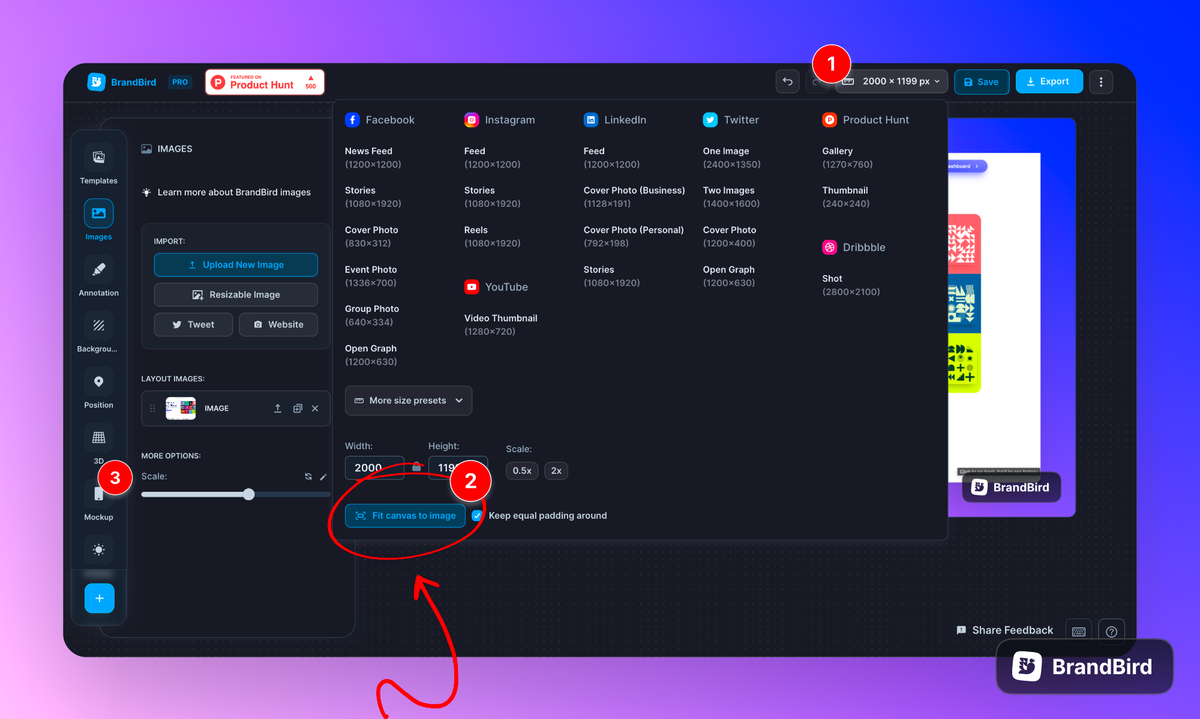Remove the IMAGE layout item
The width and height of the screenshot is (1200, 719).
pyautogui.click(x=315, y=409)
